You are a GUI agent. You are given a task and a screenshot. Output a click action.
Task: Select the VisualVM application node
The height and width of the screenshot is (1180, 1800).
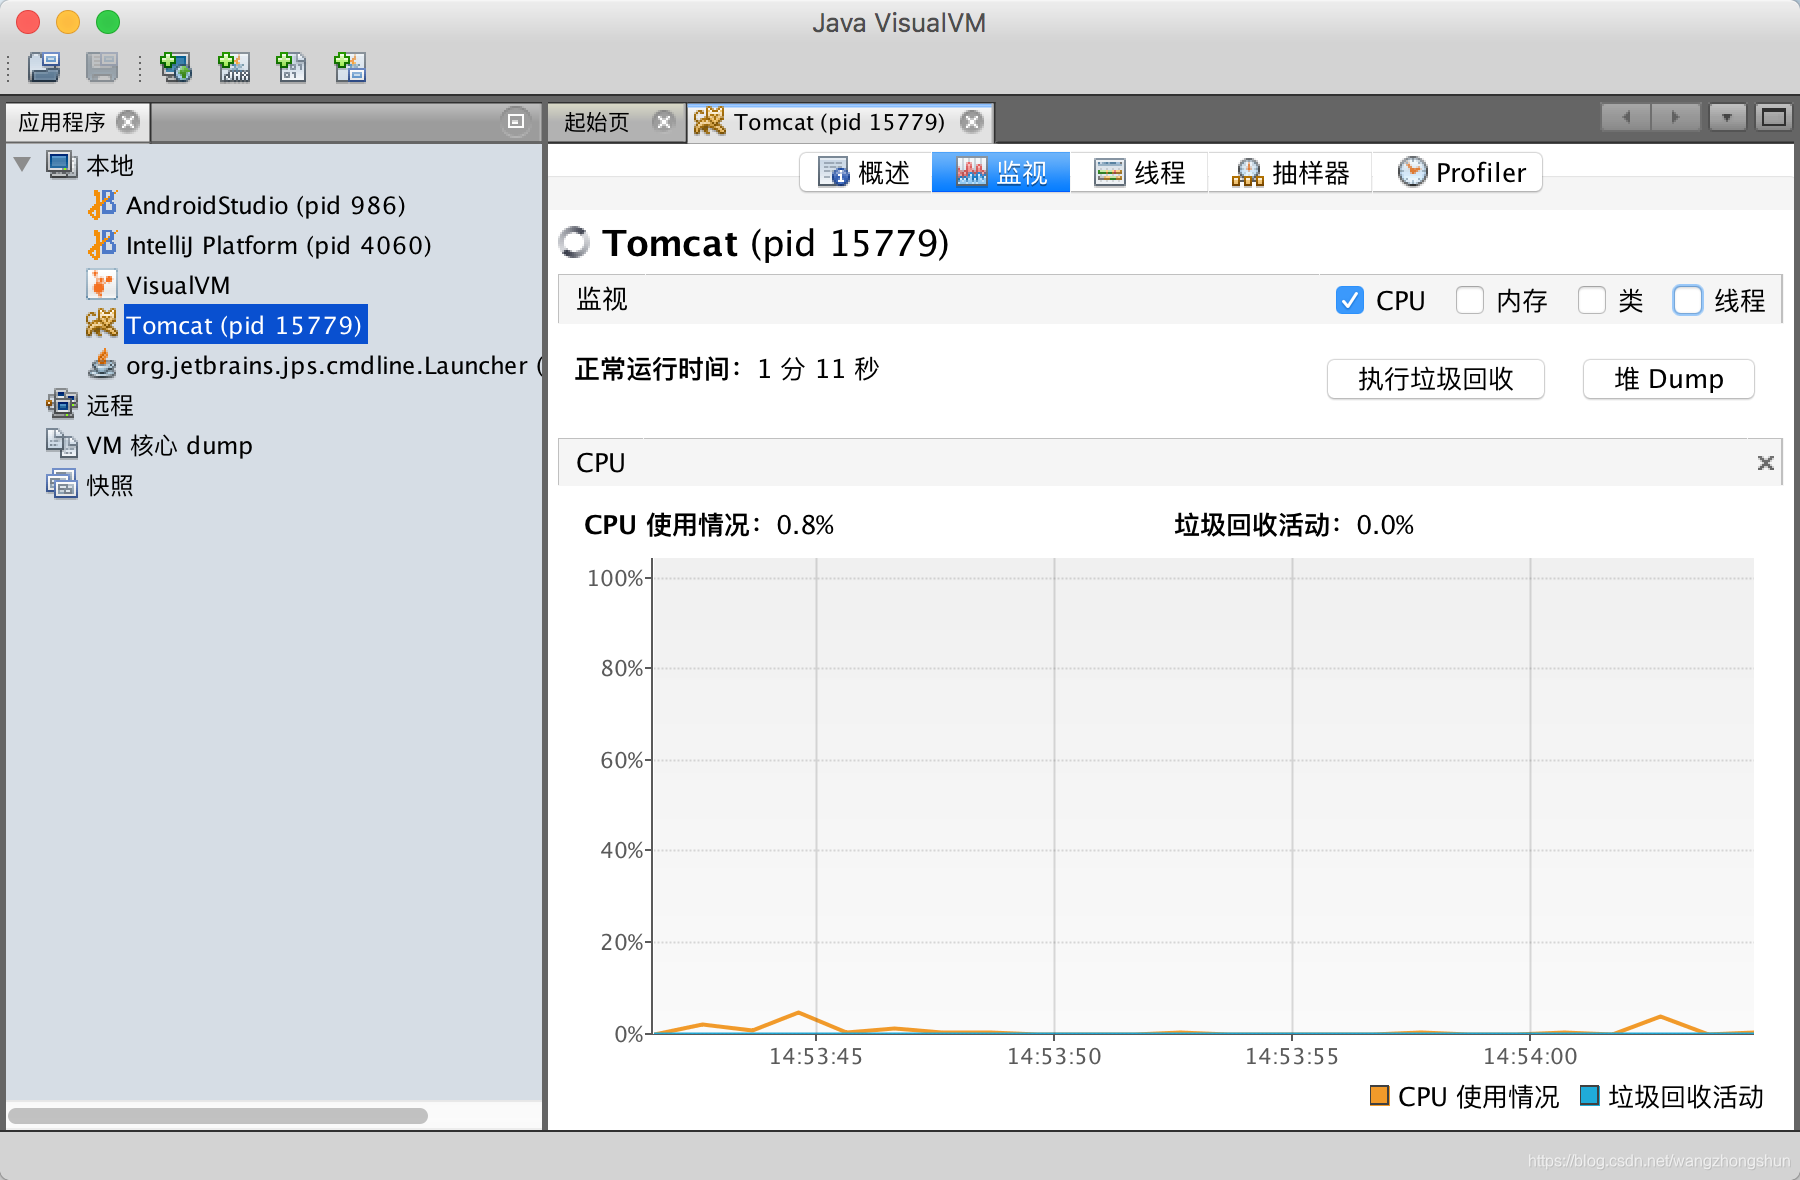[178, 285]
